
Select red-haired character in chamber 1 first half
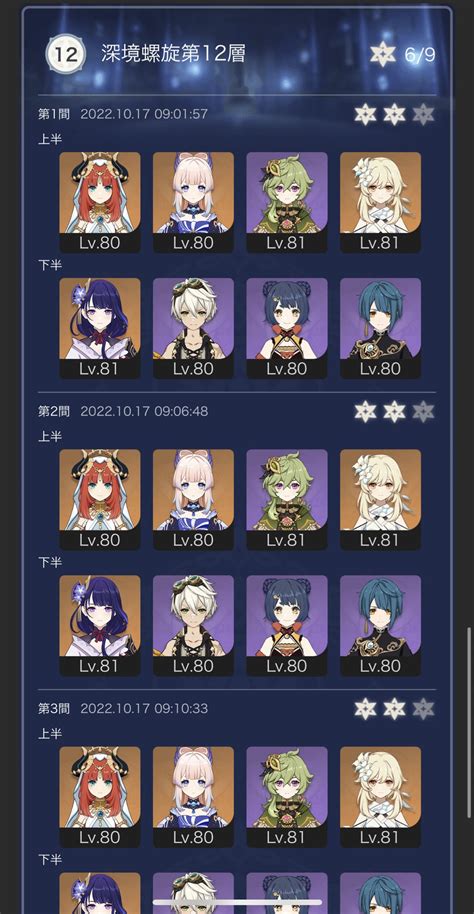(x=100, y=202)
